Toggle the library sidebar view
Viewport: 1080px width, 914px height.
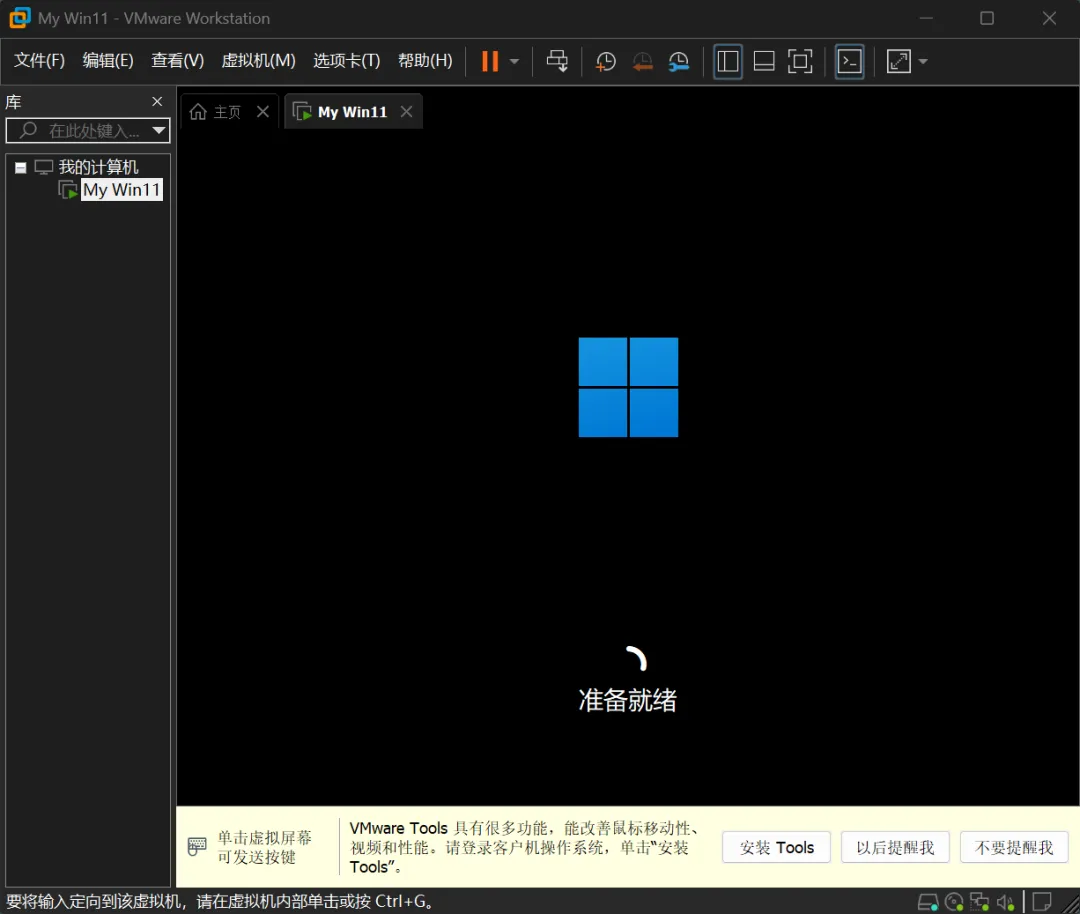pos(728,61)
